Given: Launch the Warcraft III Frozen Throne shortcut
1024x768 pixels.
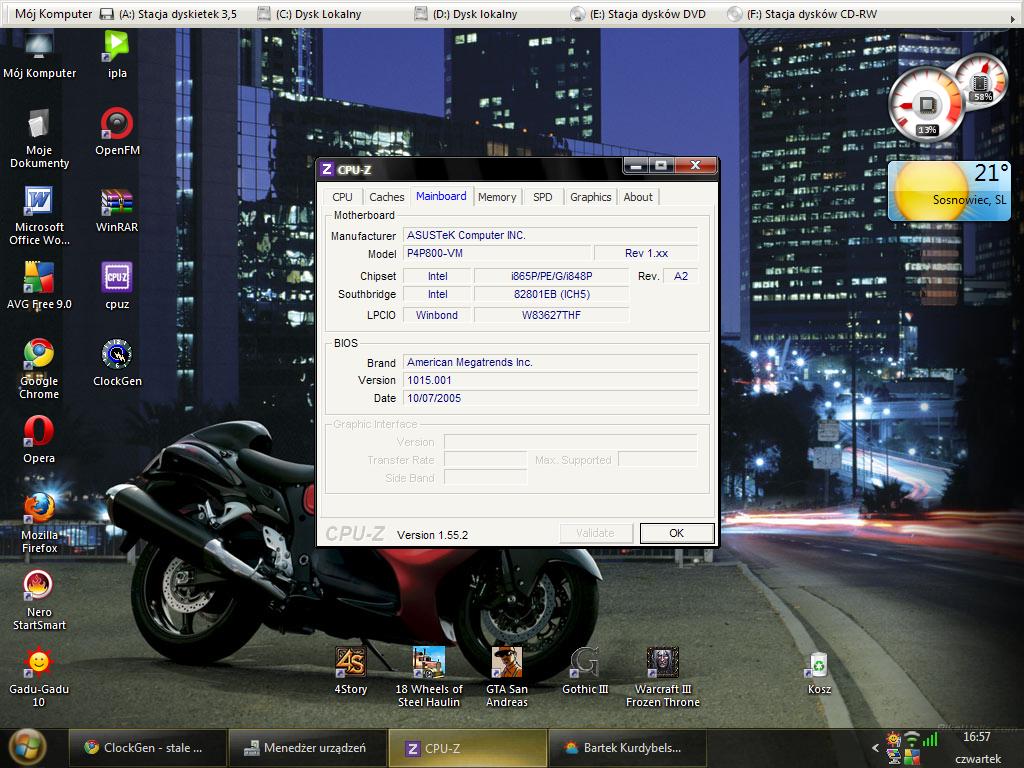Looking at the screenshot, I should click(663, 678).
